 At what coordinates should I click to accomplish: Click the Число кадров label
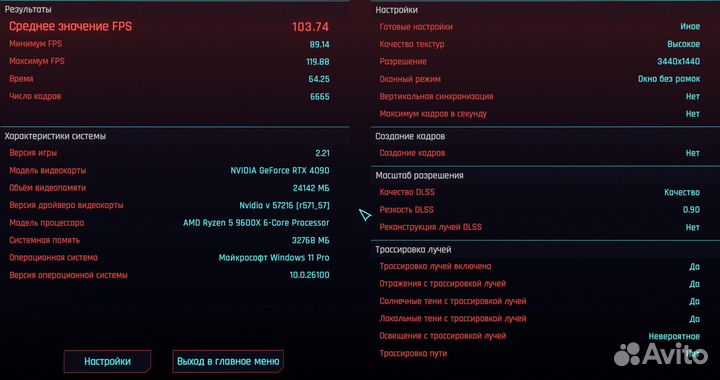pyautogui.click(x=35, y=96)
